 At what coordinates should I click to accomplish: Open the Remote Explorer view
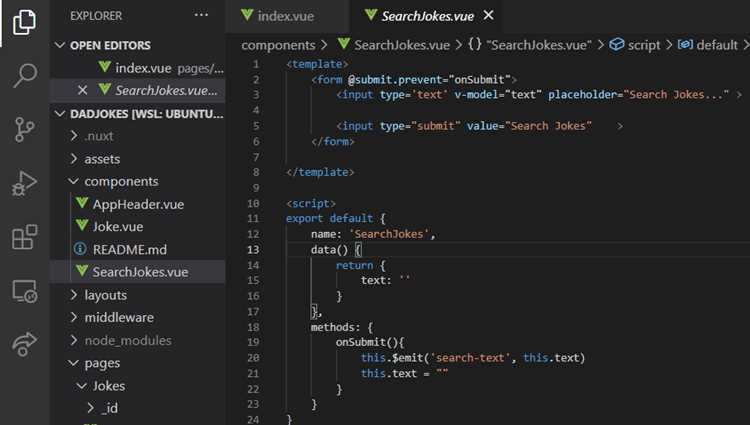click(24, 291)
